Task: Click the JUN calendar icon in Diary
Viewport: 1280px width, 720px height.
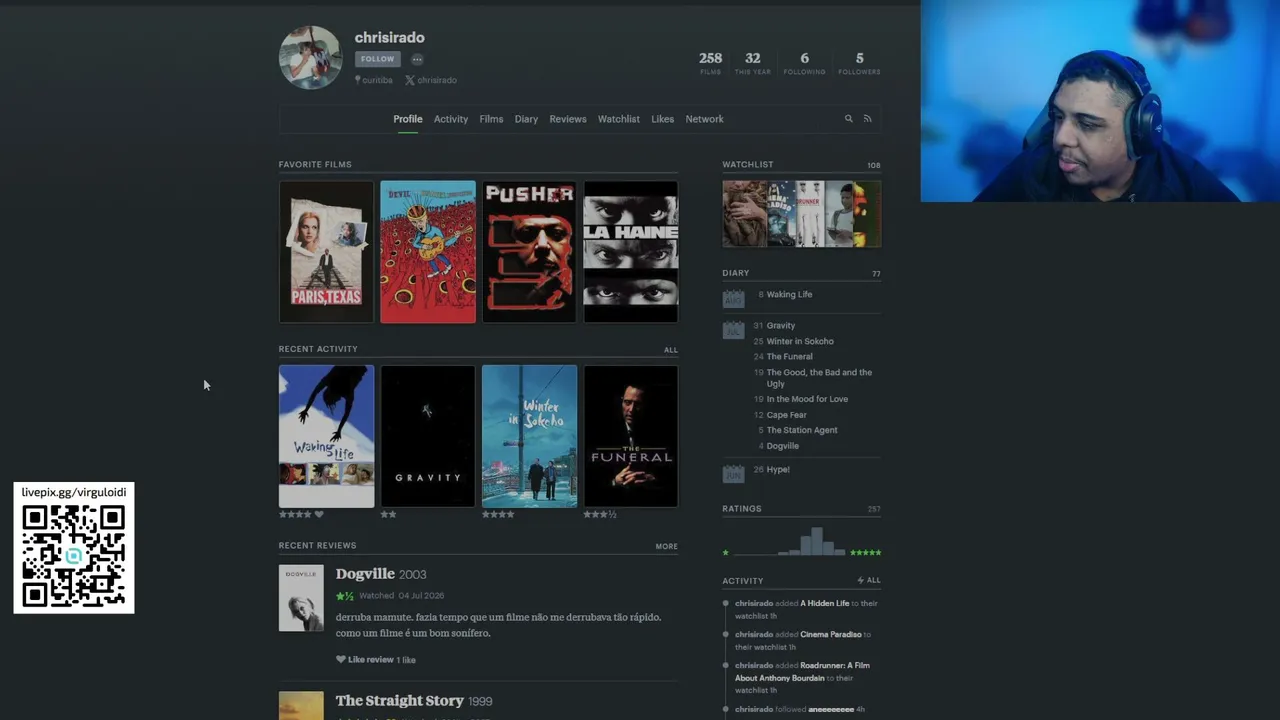Action: [733, 473]
